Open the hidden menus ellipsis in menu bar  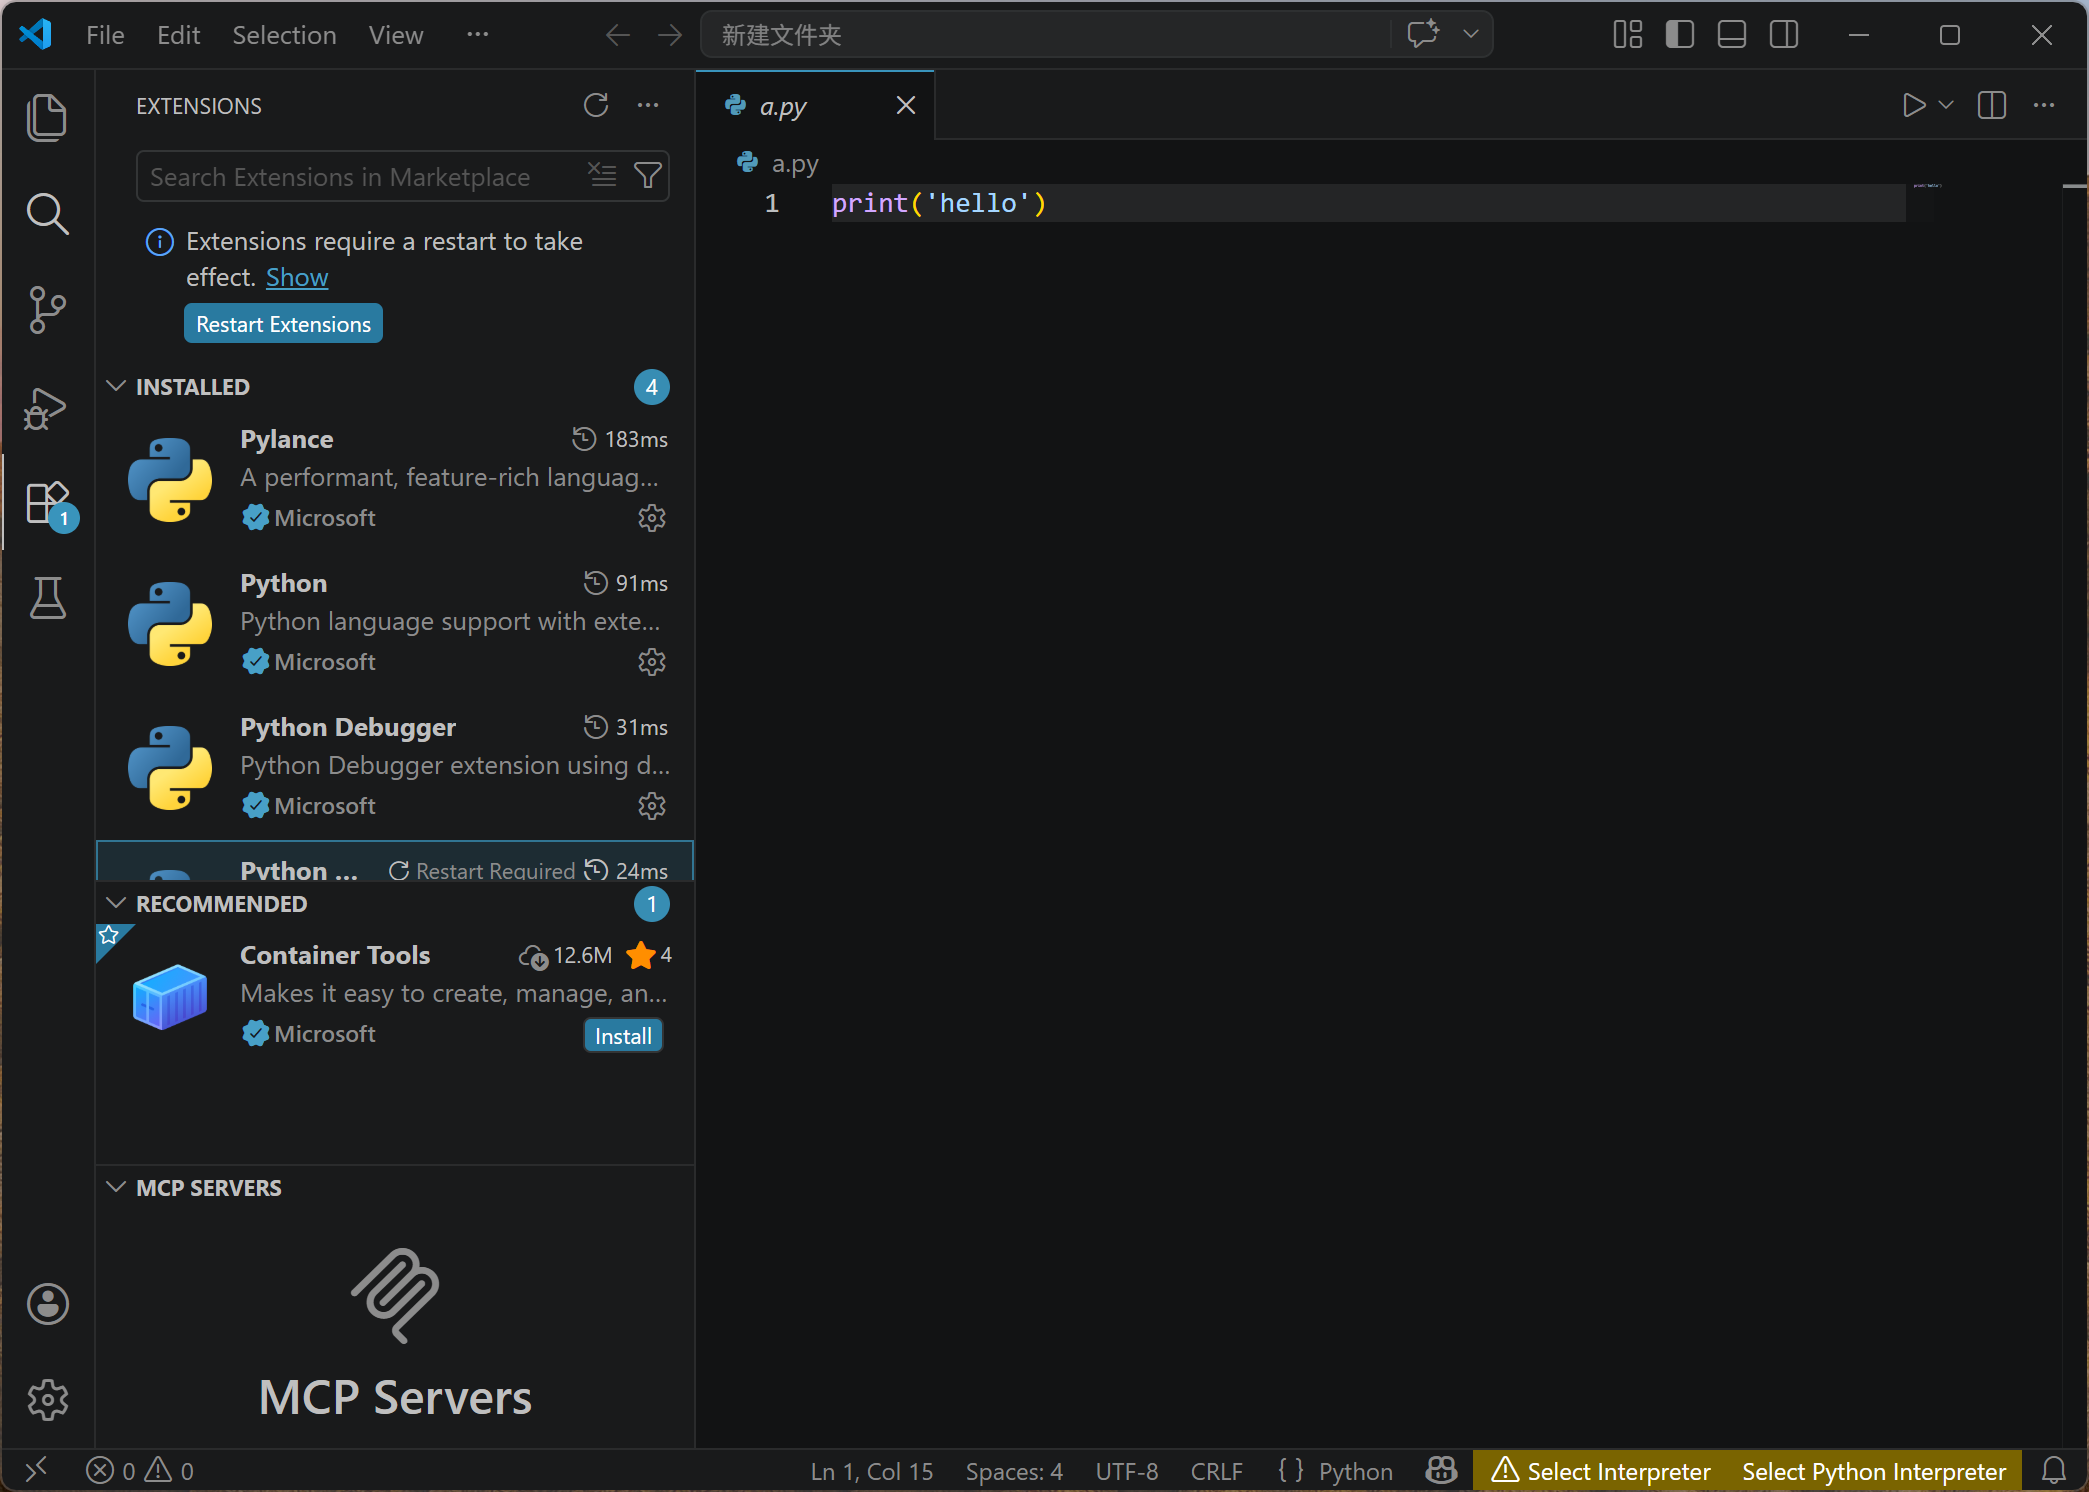coord(478,35)
